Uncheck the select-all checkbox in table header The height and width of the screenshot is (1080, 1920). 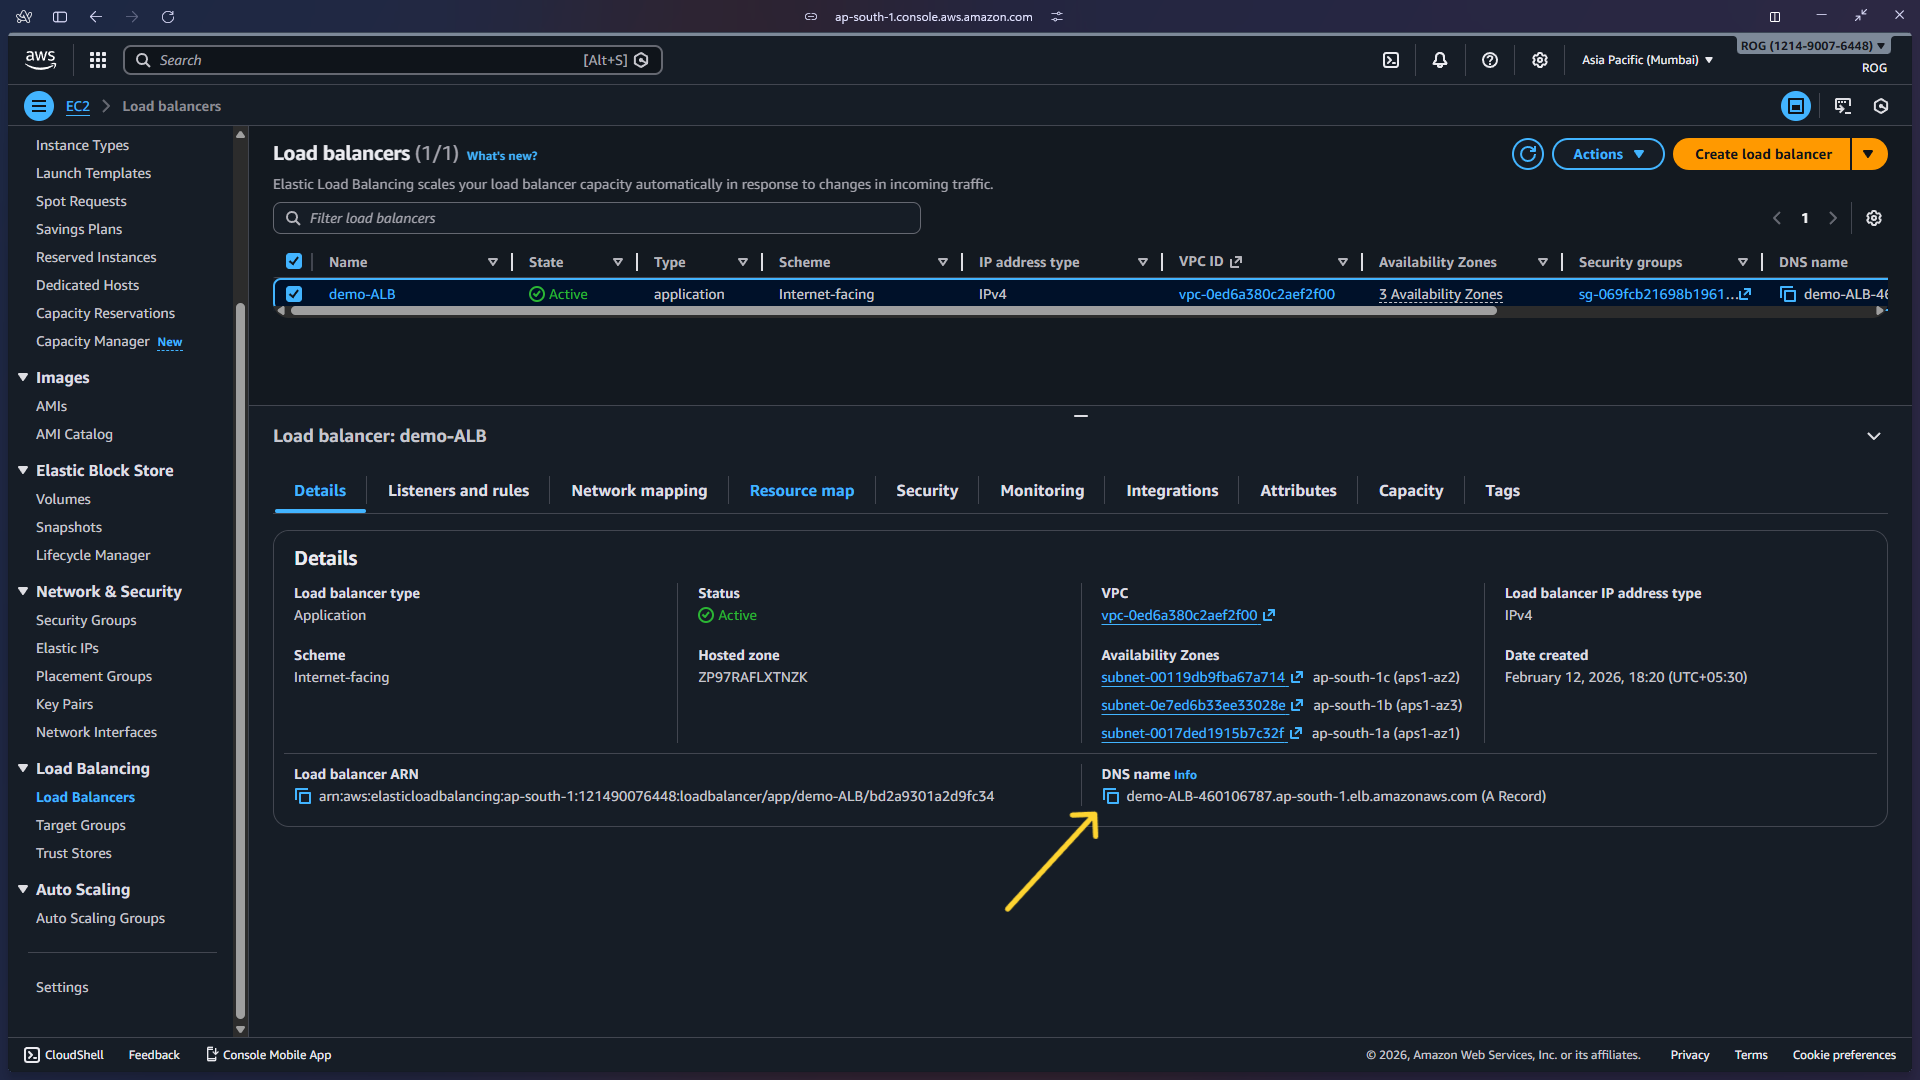tap(295, 261)
